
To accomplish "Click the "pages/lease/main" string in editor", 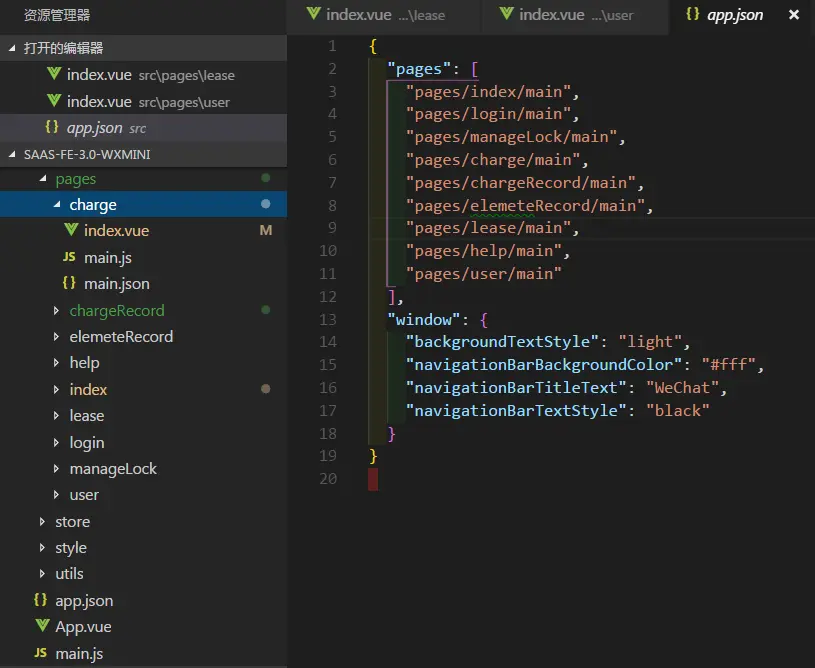I will coord(488,228).
